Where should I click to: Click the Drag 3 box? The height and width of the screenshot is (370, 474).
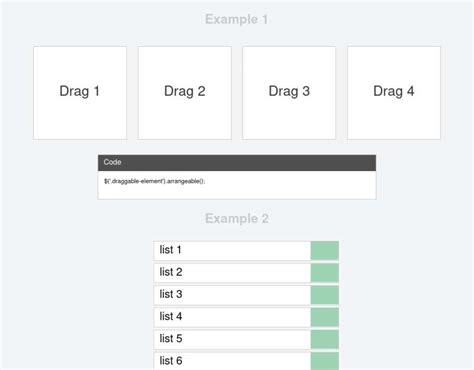[x=289, y=93]
